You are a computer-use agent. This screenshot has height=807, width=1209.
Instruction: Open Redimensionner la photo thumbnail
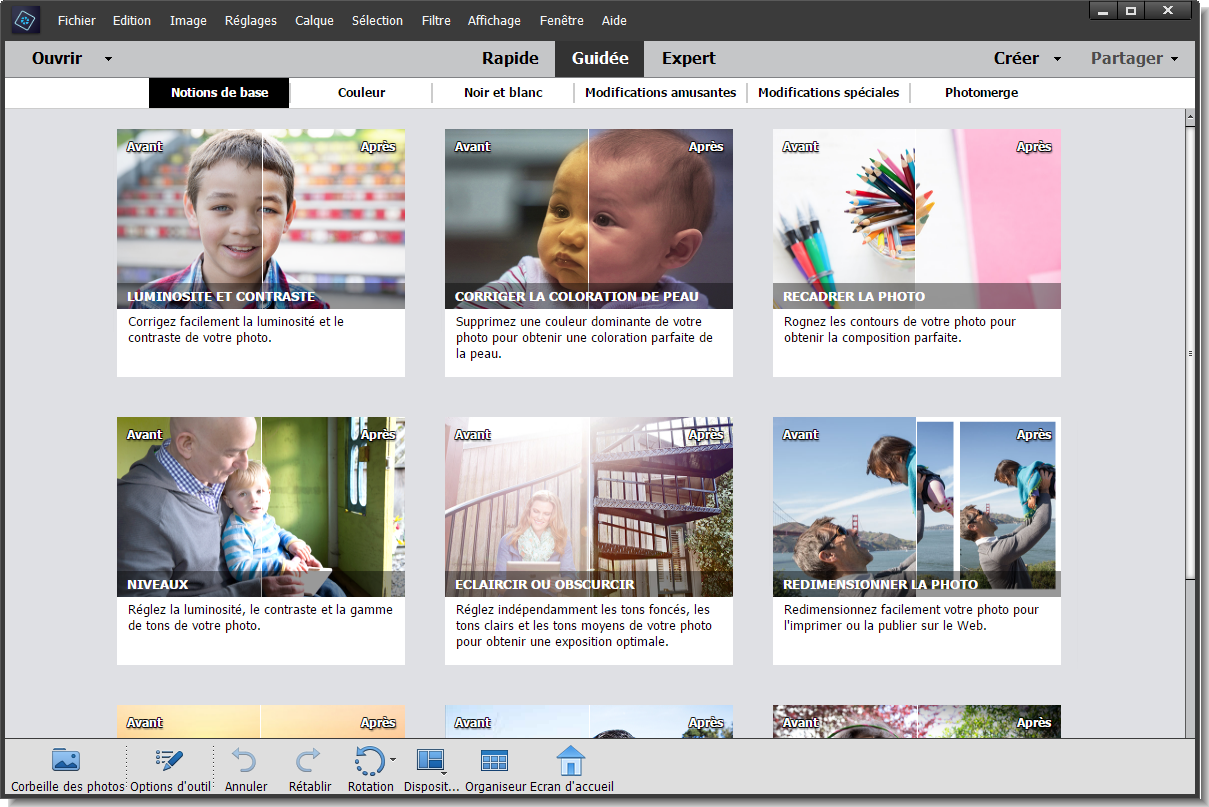tap(917, 507)
